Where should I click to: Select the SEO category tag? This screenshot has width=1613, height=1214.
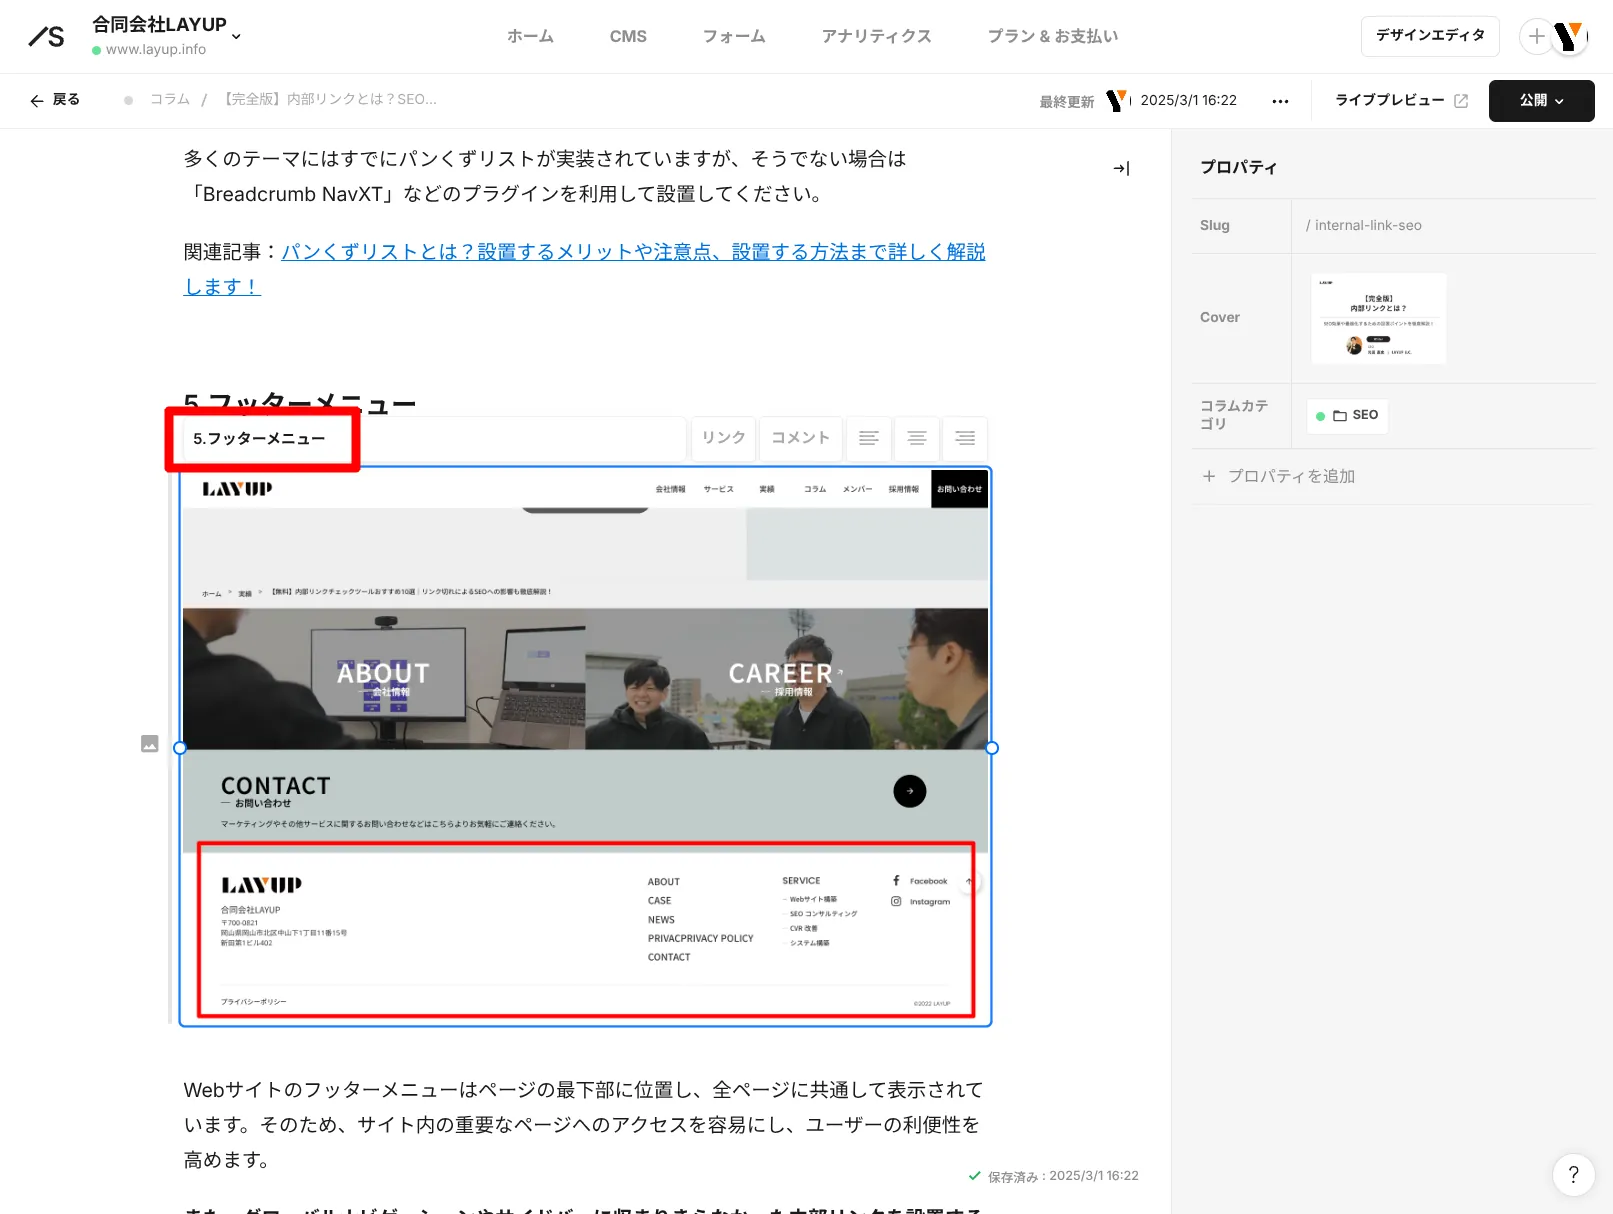1347,415
